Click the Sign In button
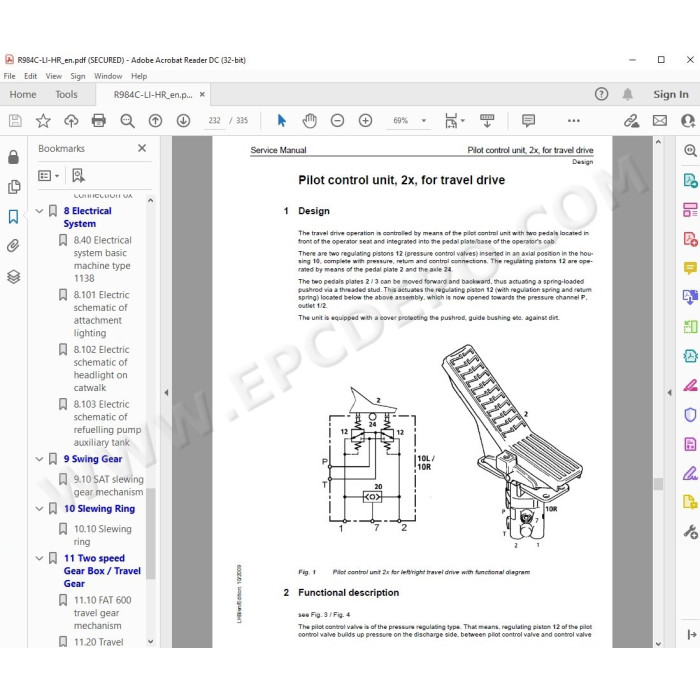This screenshot has height=700, width=700. pos(671,94)
